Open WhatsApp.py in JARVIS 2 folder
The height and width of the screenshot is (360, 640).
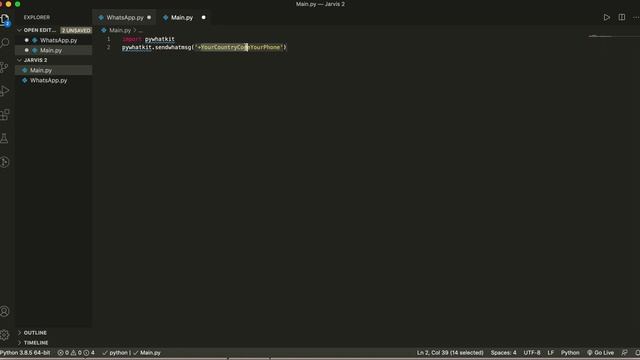48,80
